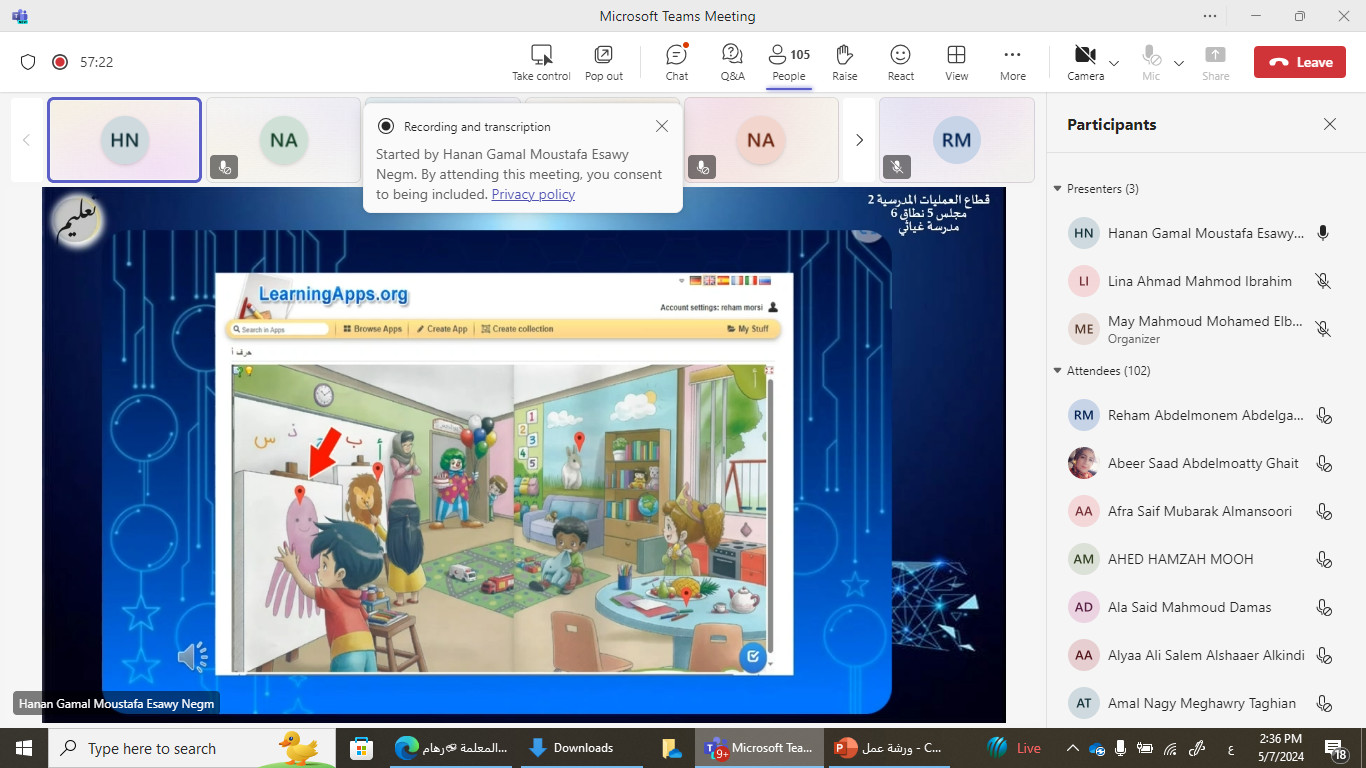
Task: Show previous participant tiles
Action: (x=27, y=140)
